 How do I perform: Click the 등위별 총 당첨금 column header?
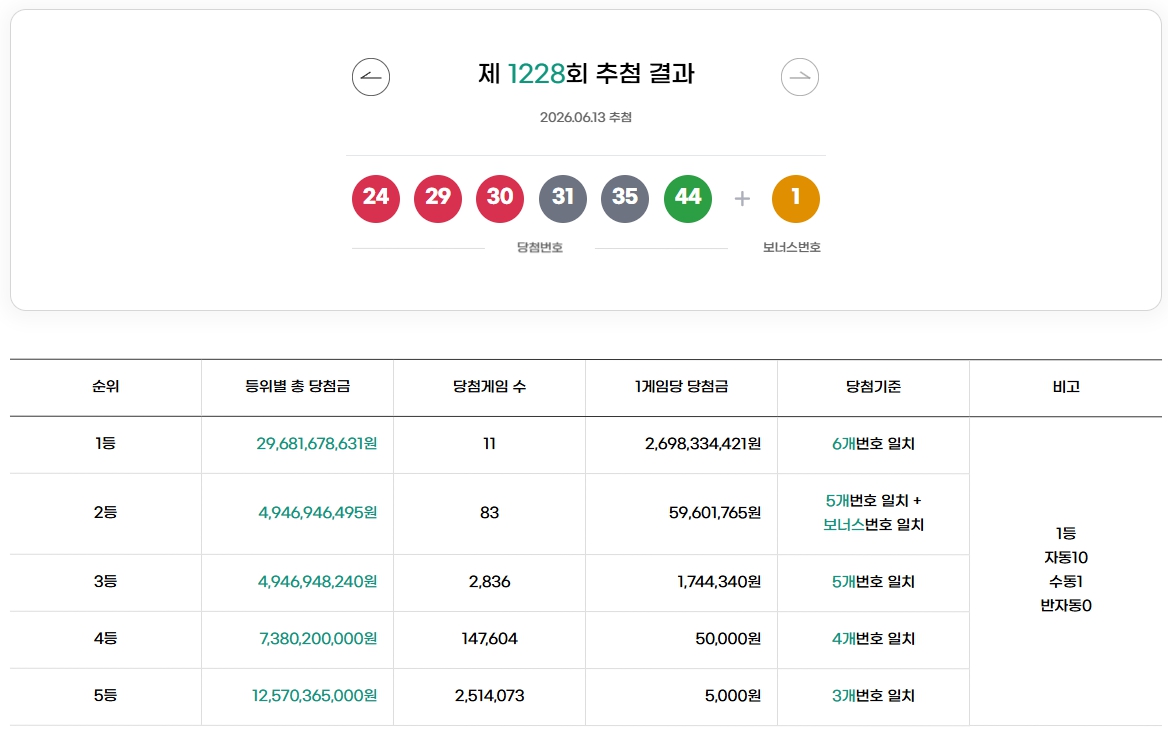coord(297,386)
